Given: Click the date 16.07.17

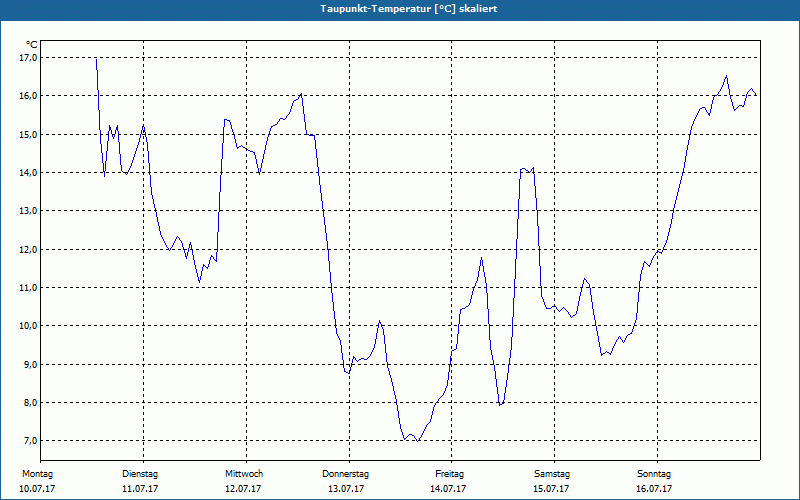Looking at the screenshot, I should pos(654,489).
